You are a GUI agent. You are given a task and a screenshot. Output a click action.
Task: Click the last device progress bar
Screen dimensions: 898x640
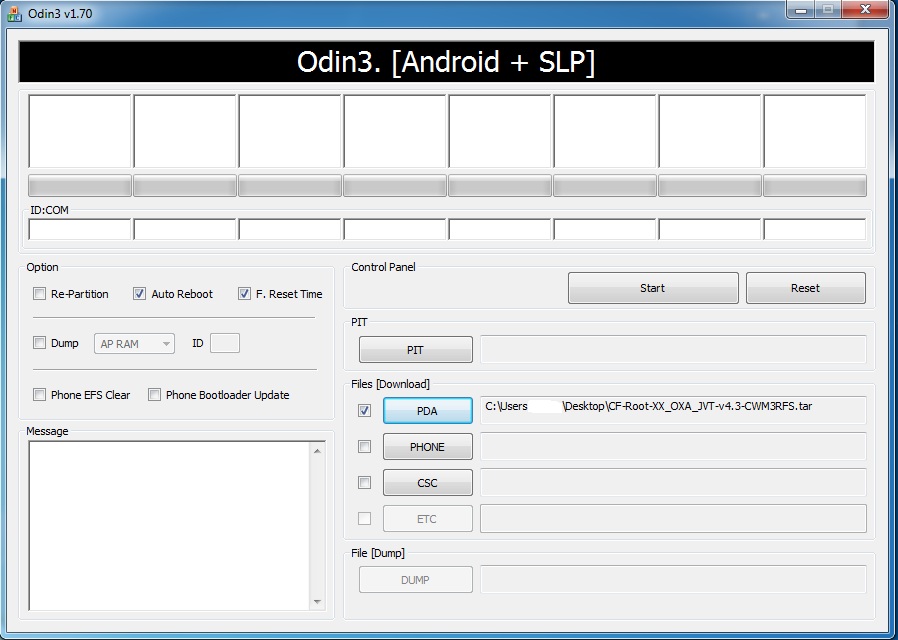(814, 186)
